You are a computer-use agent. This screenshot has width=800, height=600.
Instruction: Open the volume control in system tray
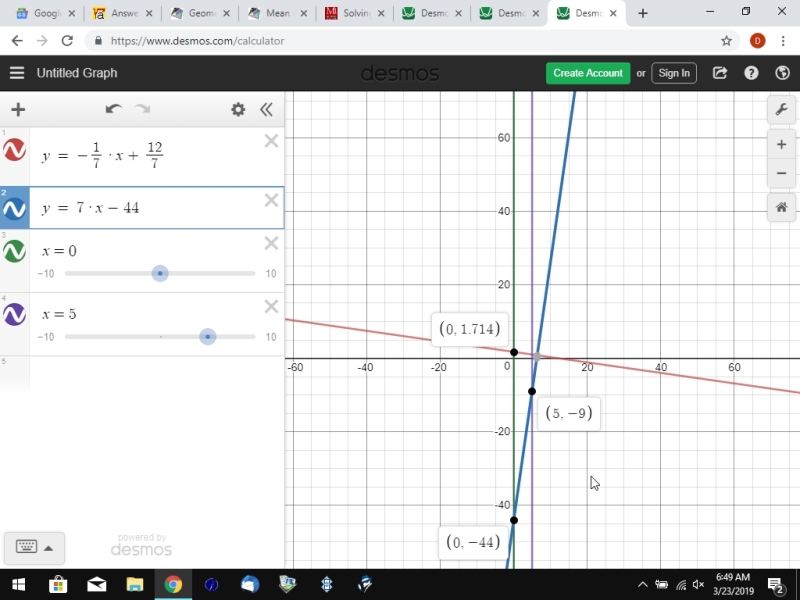(x=698, y=585)
